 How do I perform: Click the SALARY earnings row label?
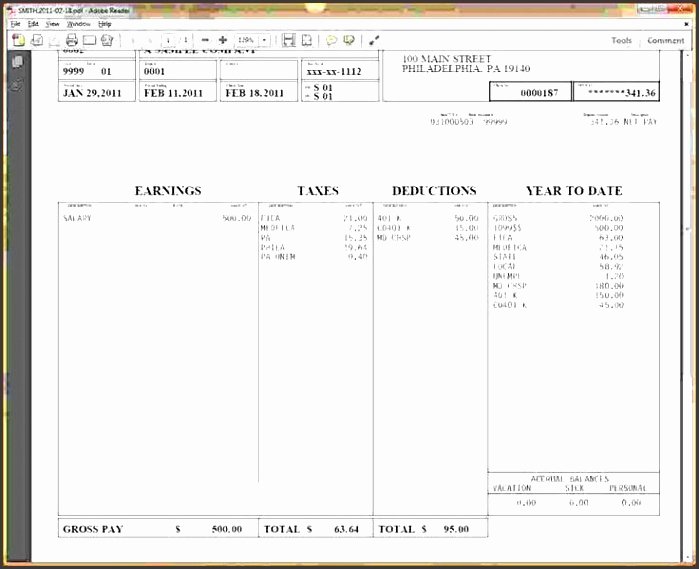click(77, 218)
